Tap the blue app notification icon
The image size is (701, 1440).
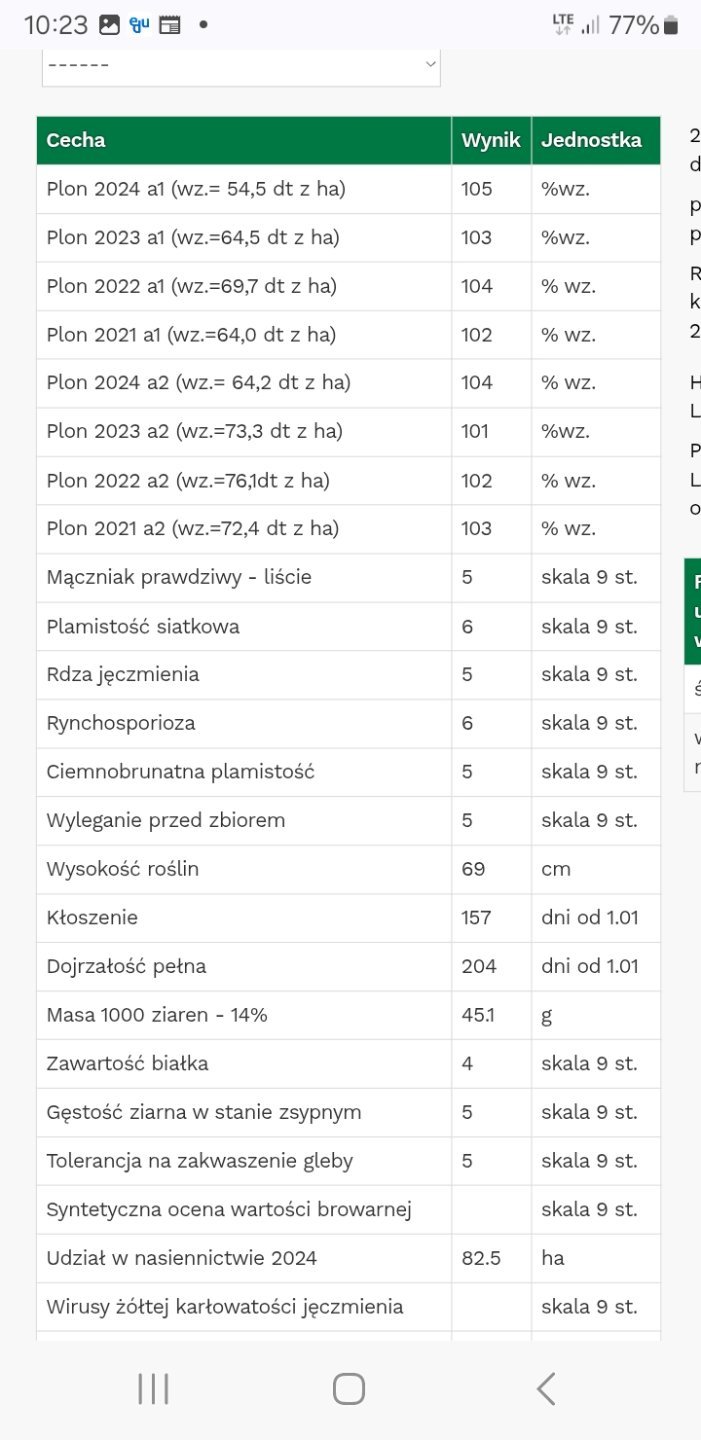(x=139, y=25)
